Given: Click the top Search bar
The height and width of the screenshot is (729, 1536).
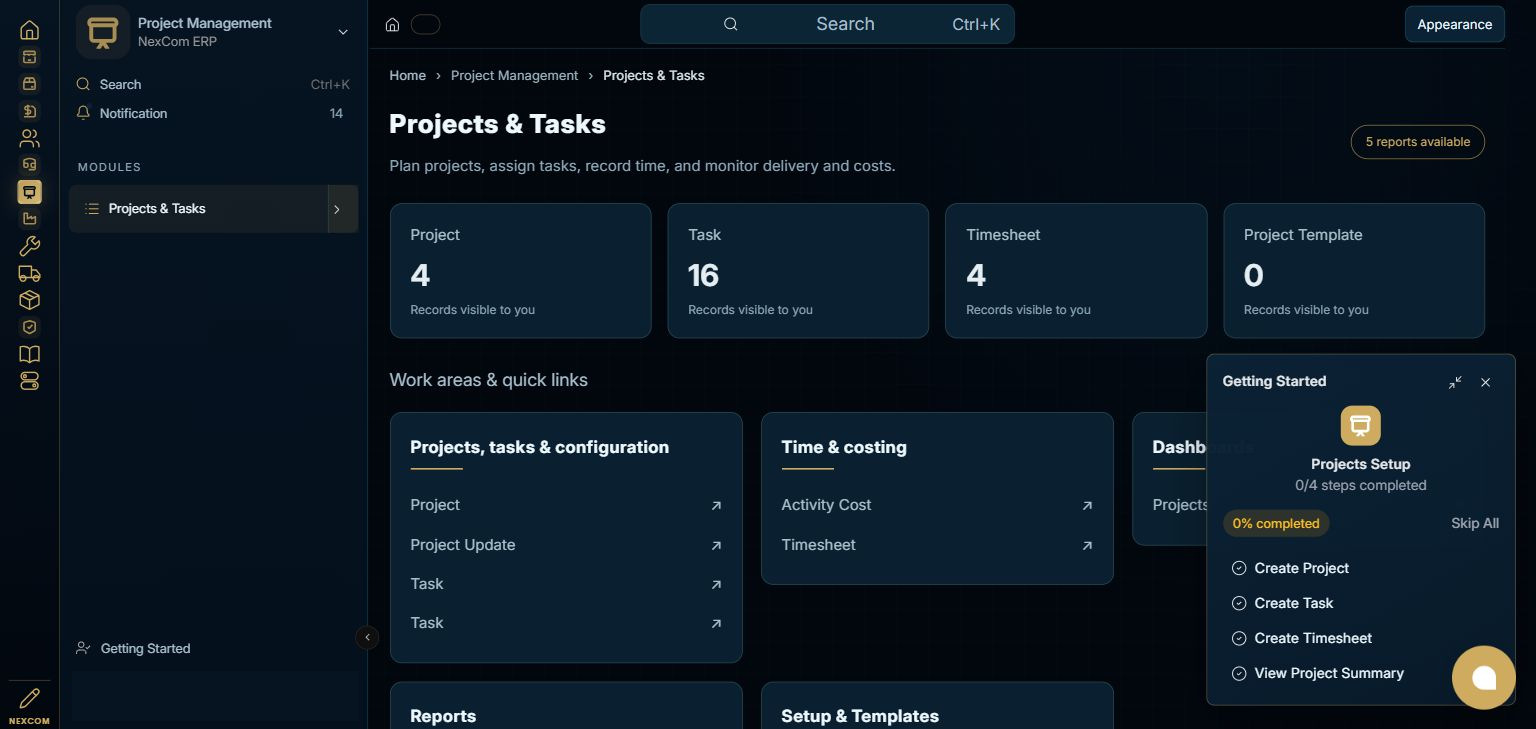Looking at the screenshot, I should click(827, 24).
